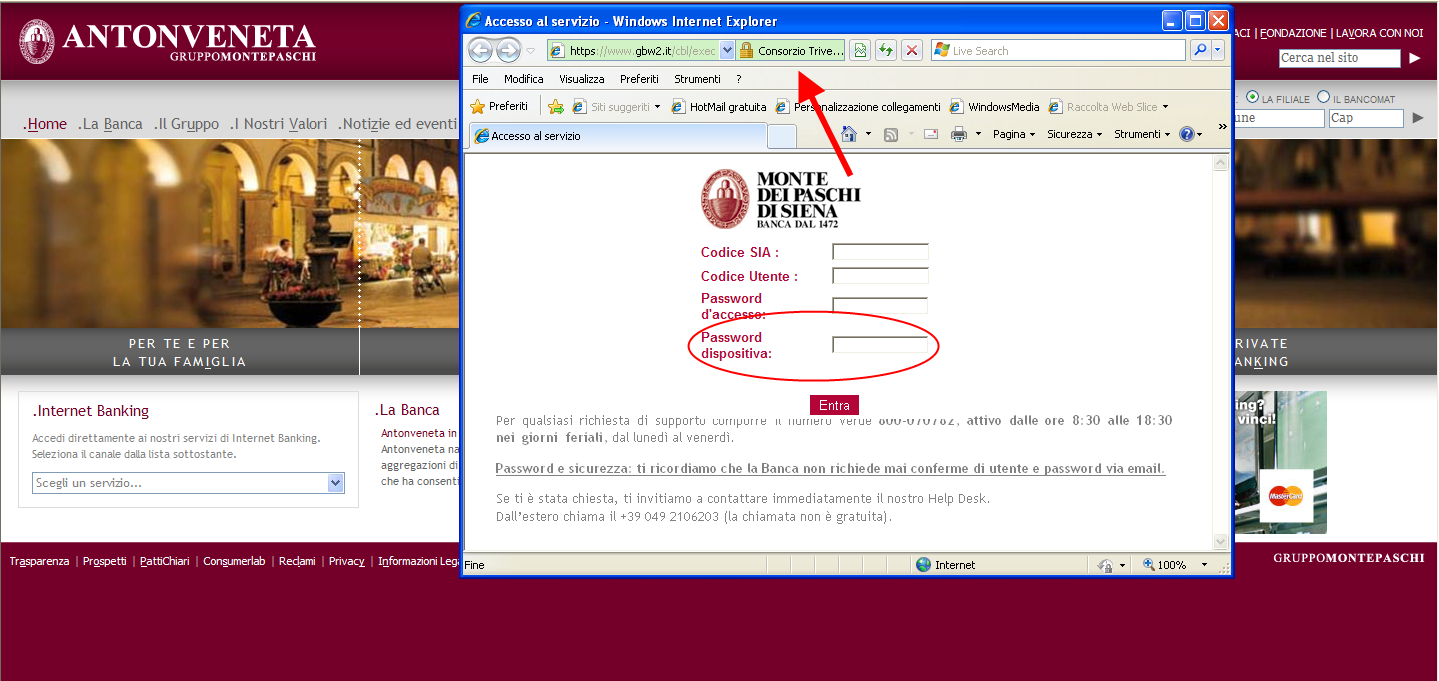The height and width of the screenshot is (681, 1439).
Task: Print the page with the printer icon
Action: coord(959,134)
